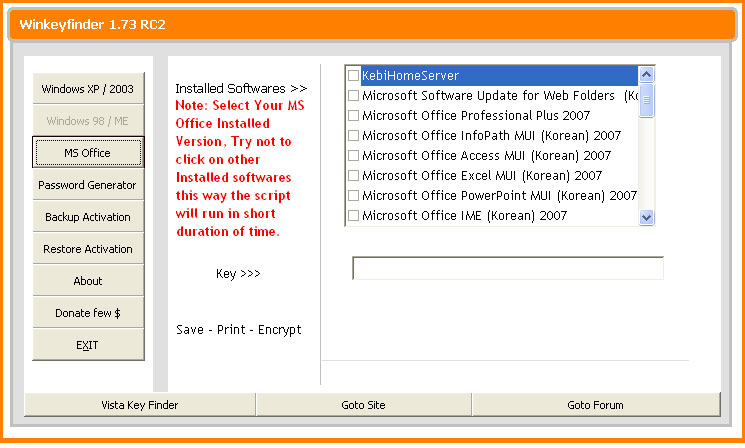Viewport: 745px width, 448px height.
Task: Tick Microsoft Office Professional Plus 2007 checkbox
Action: tap(353, 115)
